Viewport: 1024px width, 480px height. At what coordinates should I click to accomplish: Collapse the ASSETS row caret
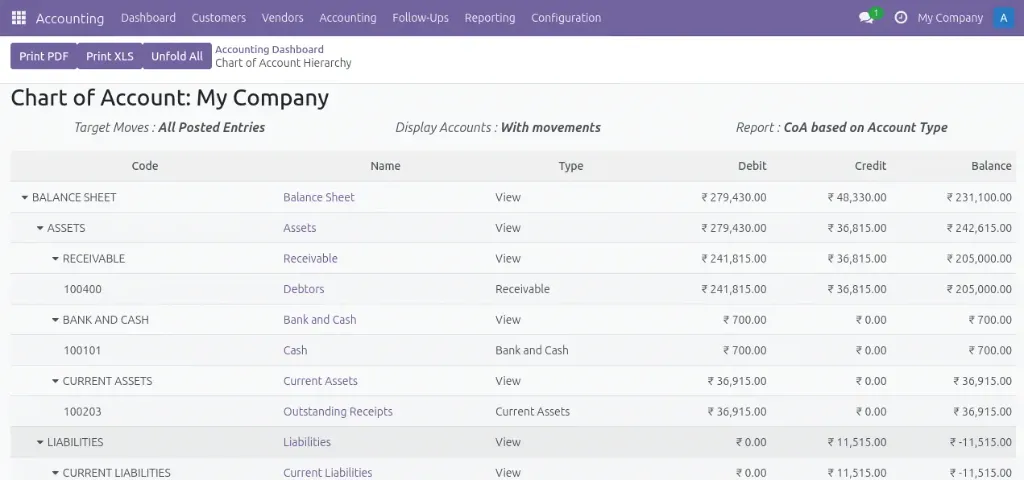(40, 228)
